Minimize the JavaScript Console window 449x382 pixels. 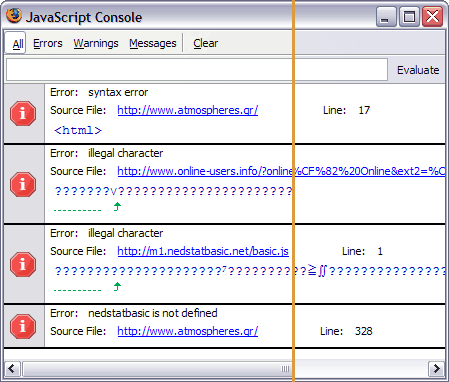pyautogui.click(x=386, y=17)
